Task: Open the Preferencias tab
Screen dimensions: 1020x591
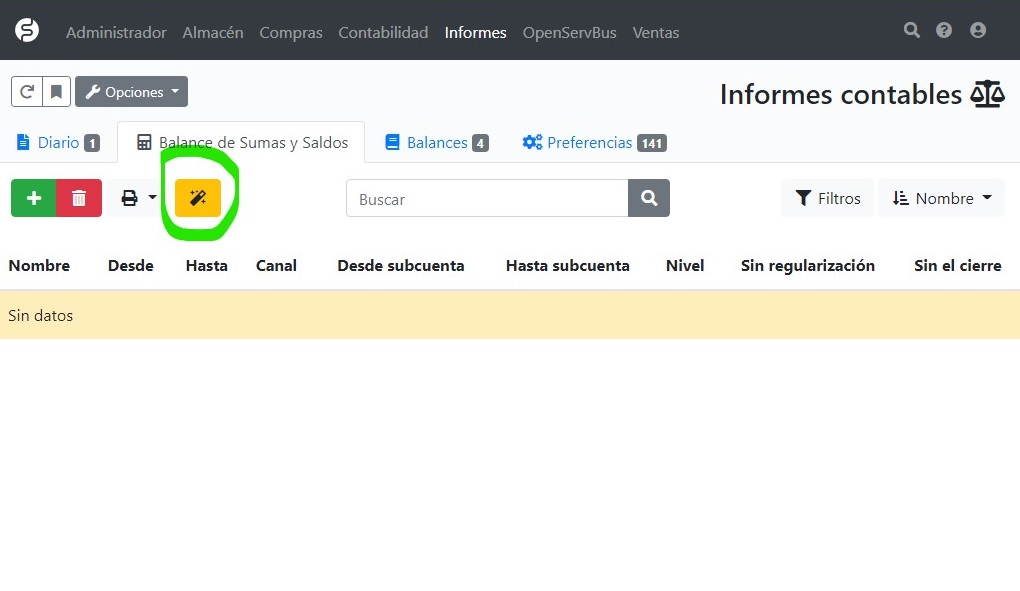Action: tap(594, 143)
